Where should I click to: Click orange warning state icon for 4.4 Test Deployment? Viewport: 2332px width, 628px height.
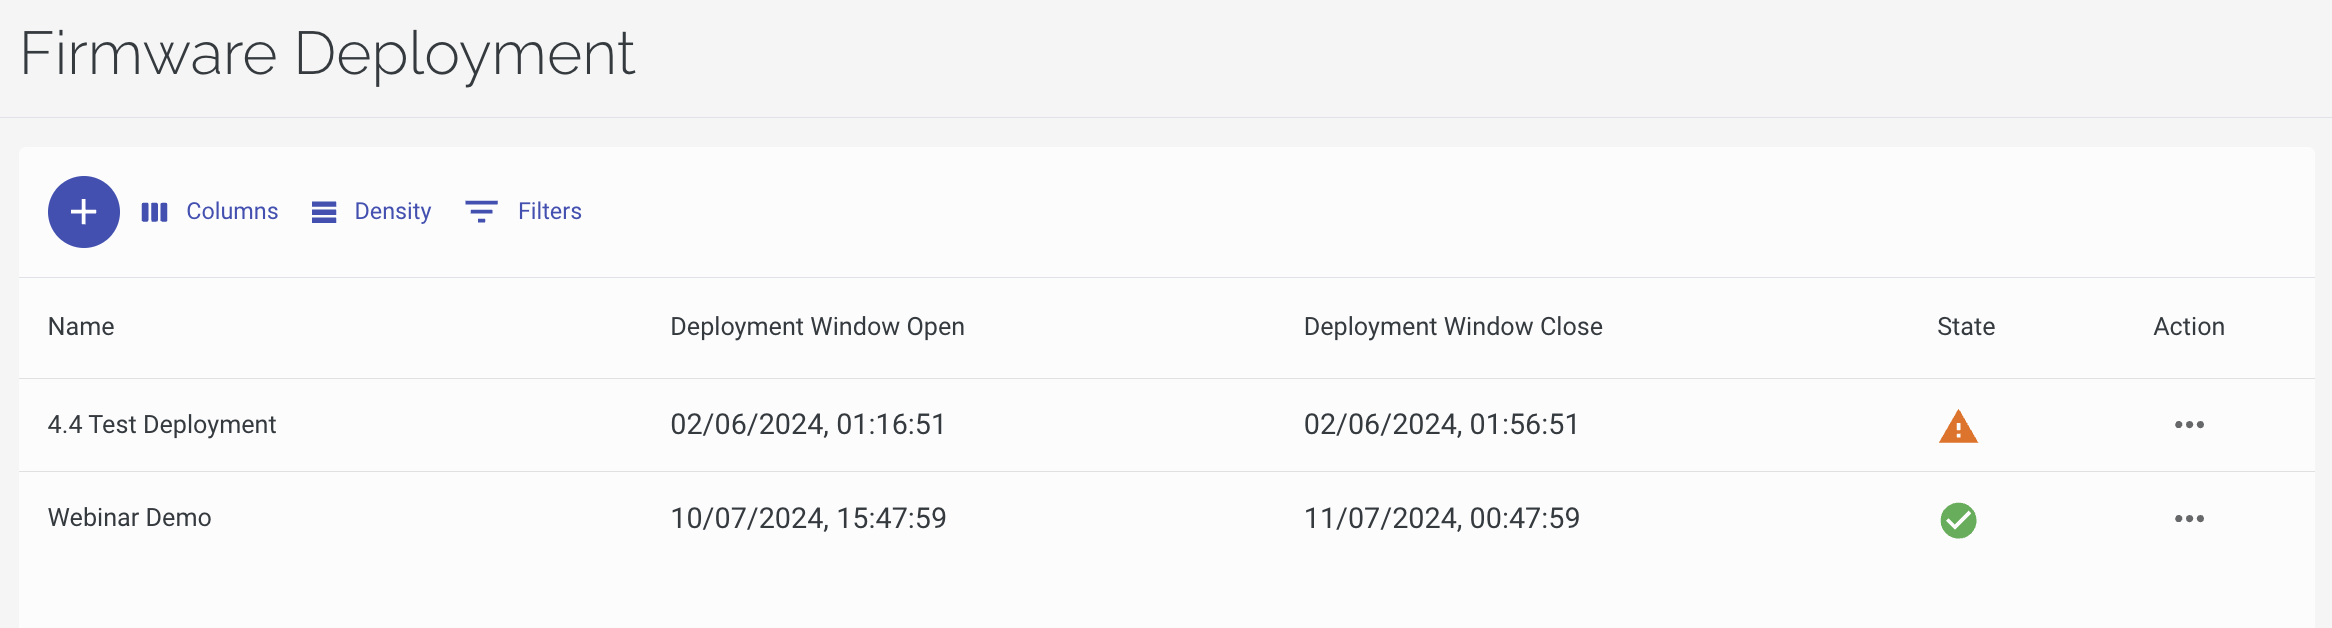1958,426
